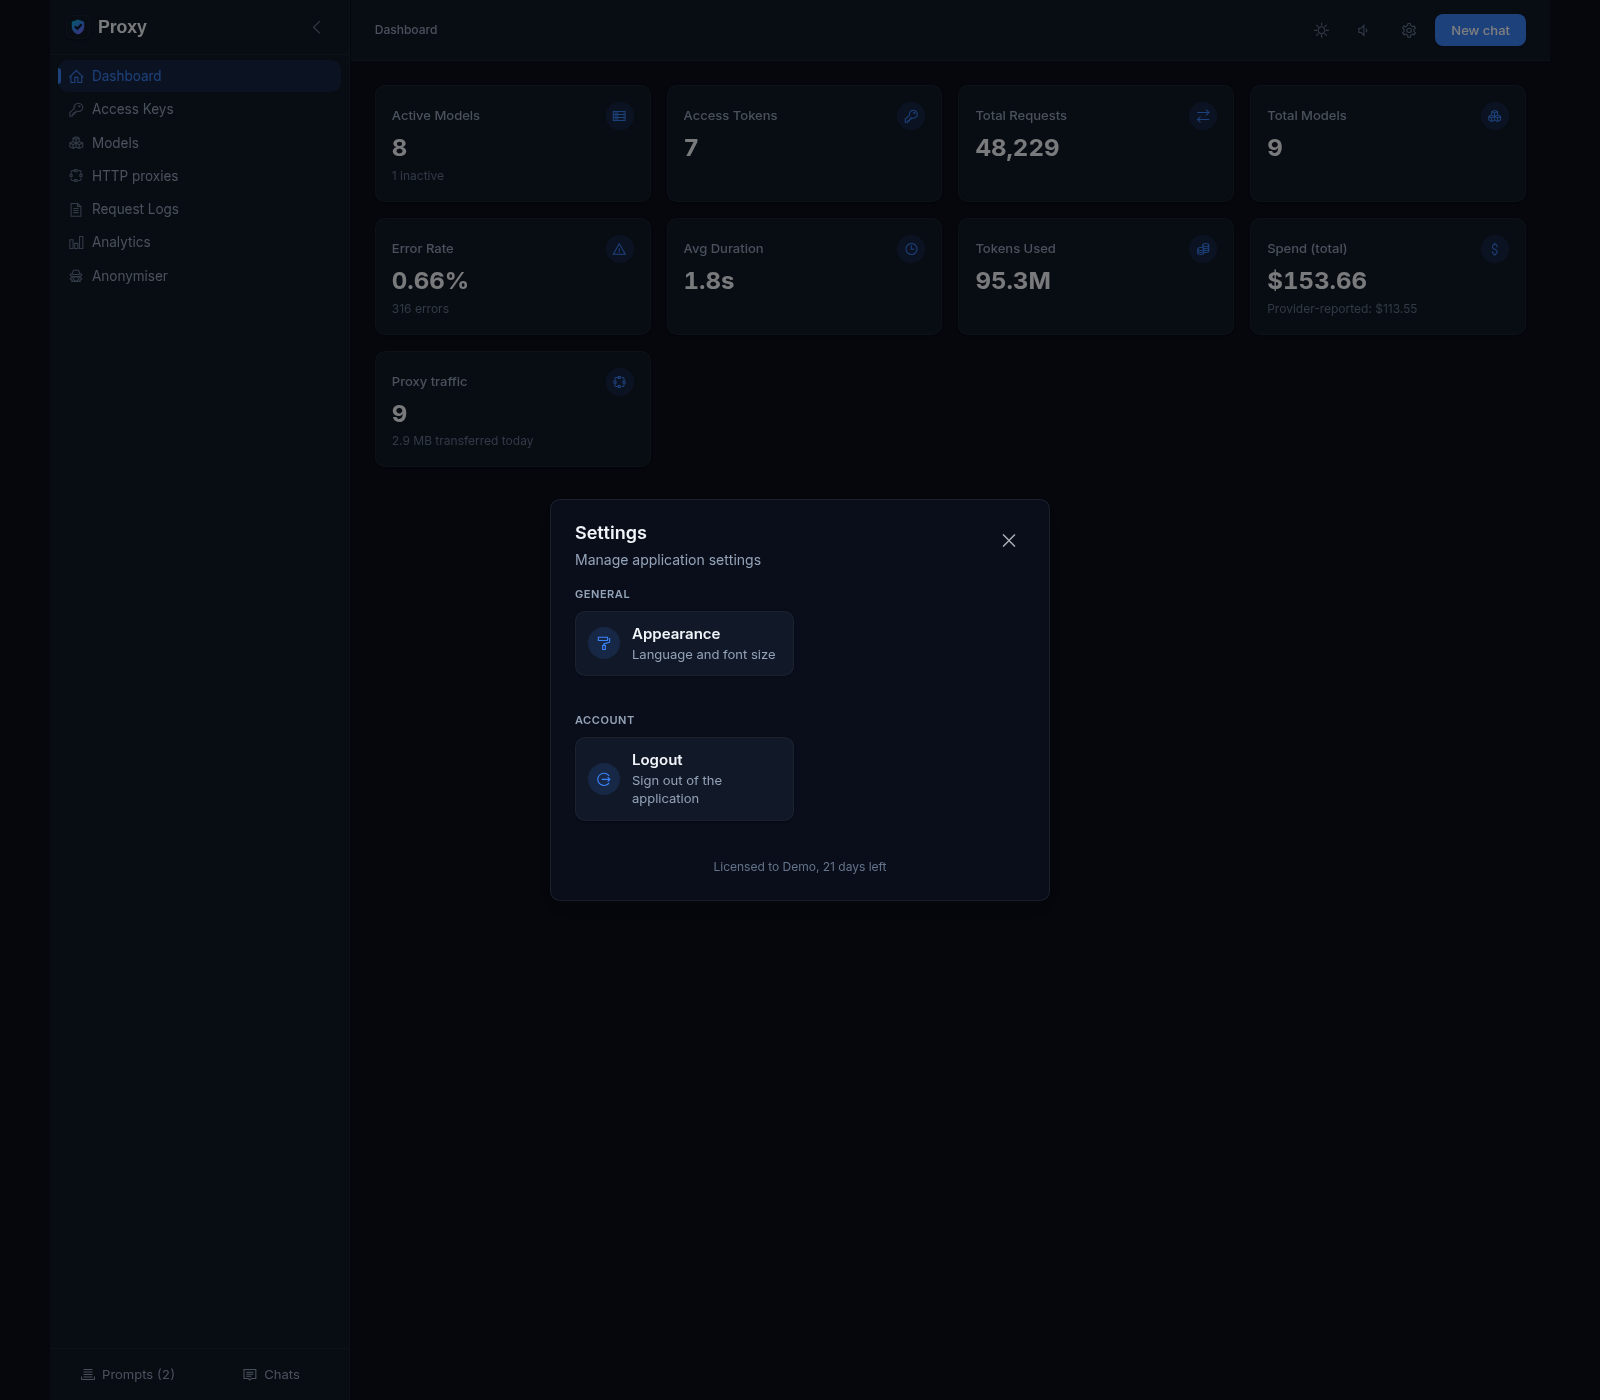Select Logout to sign out
Image resolution: width=1600 pixels, height=1400 pixels.
[684, 779]
